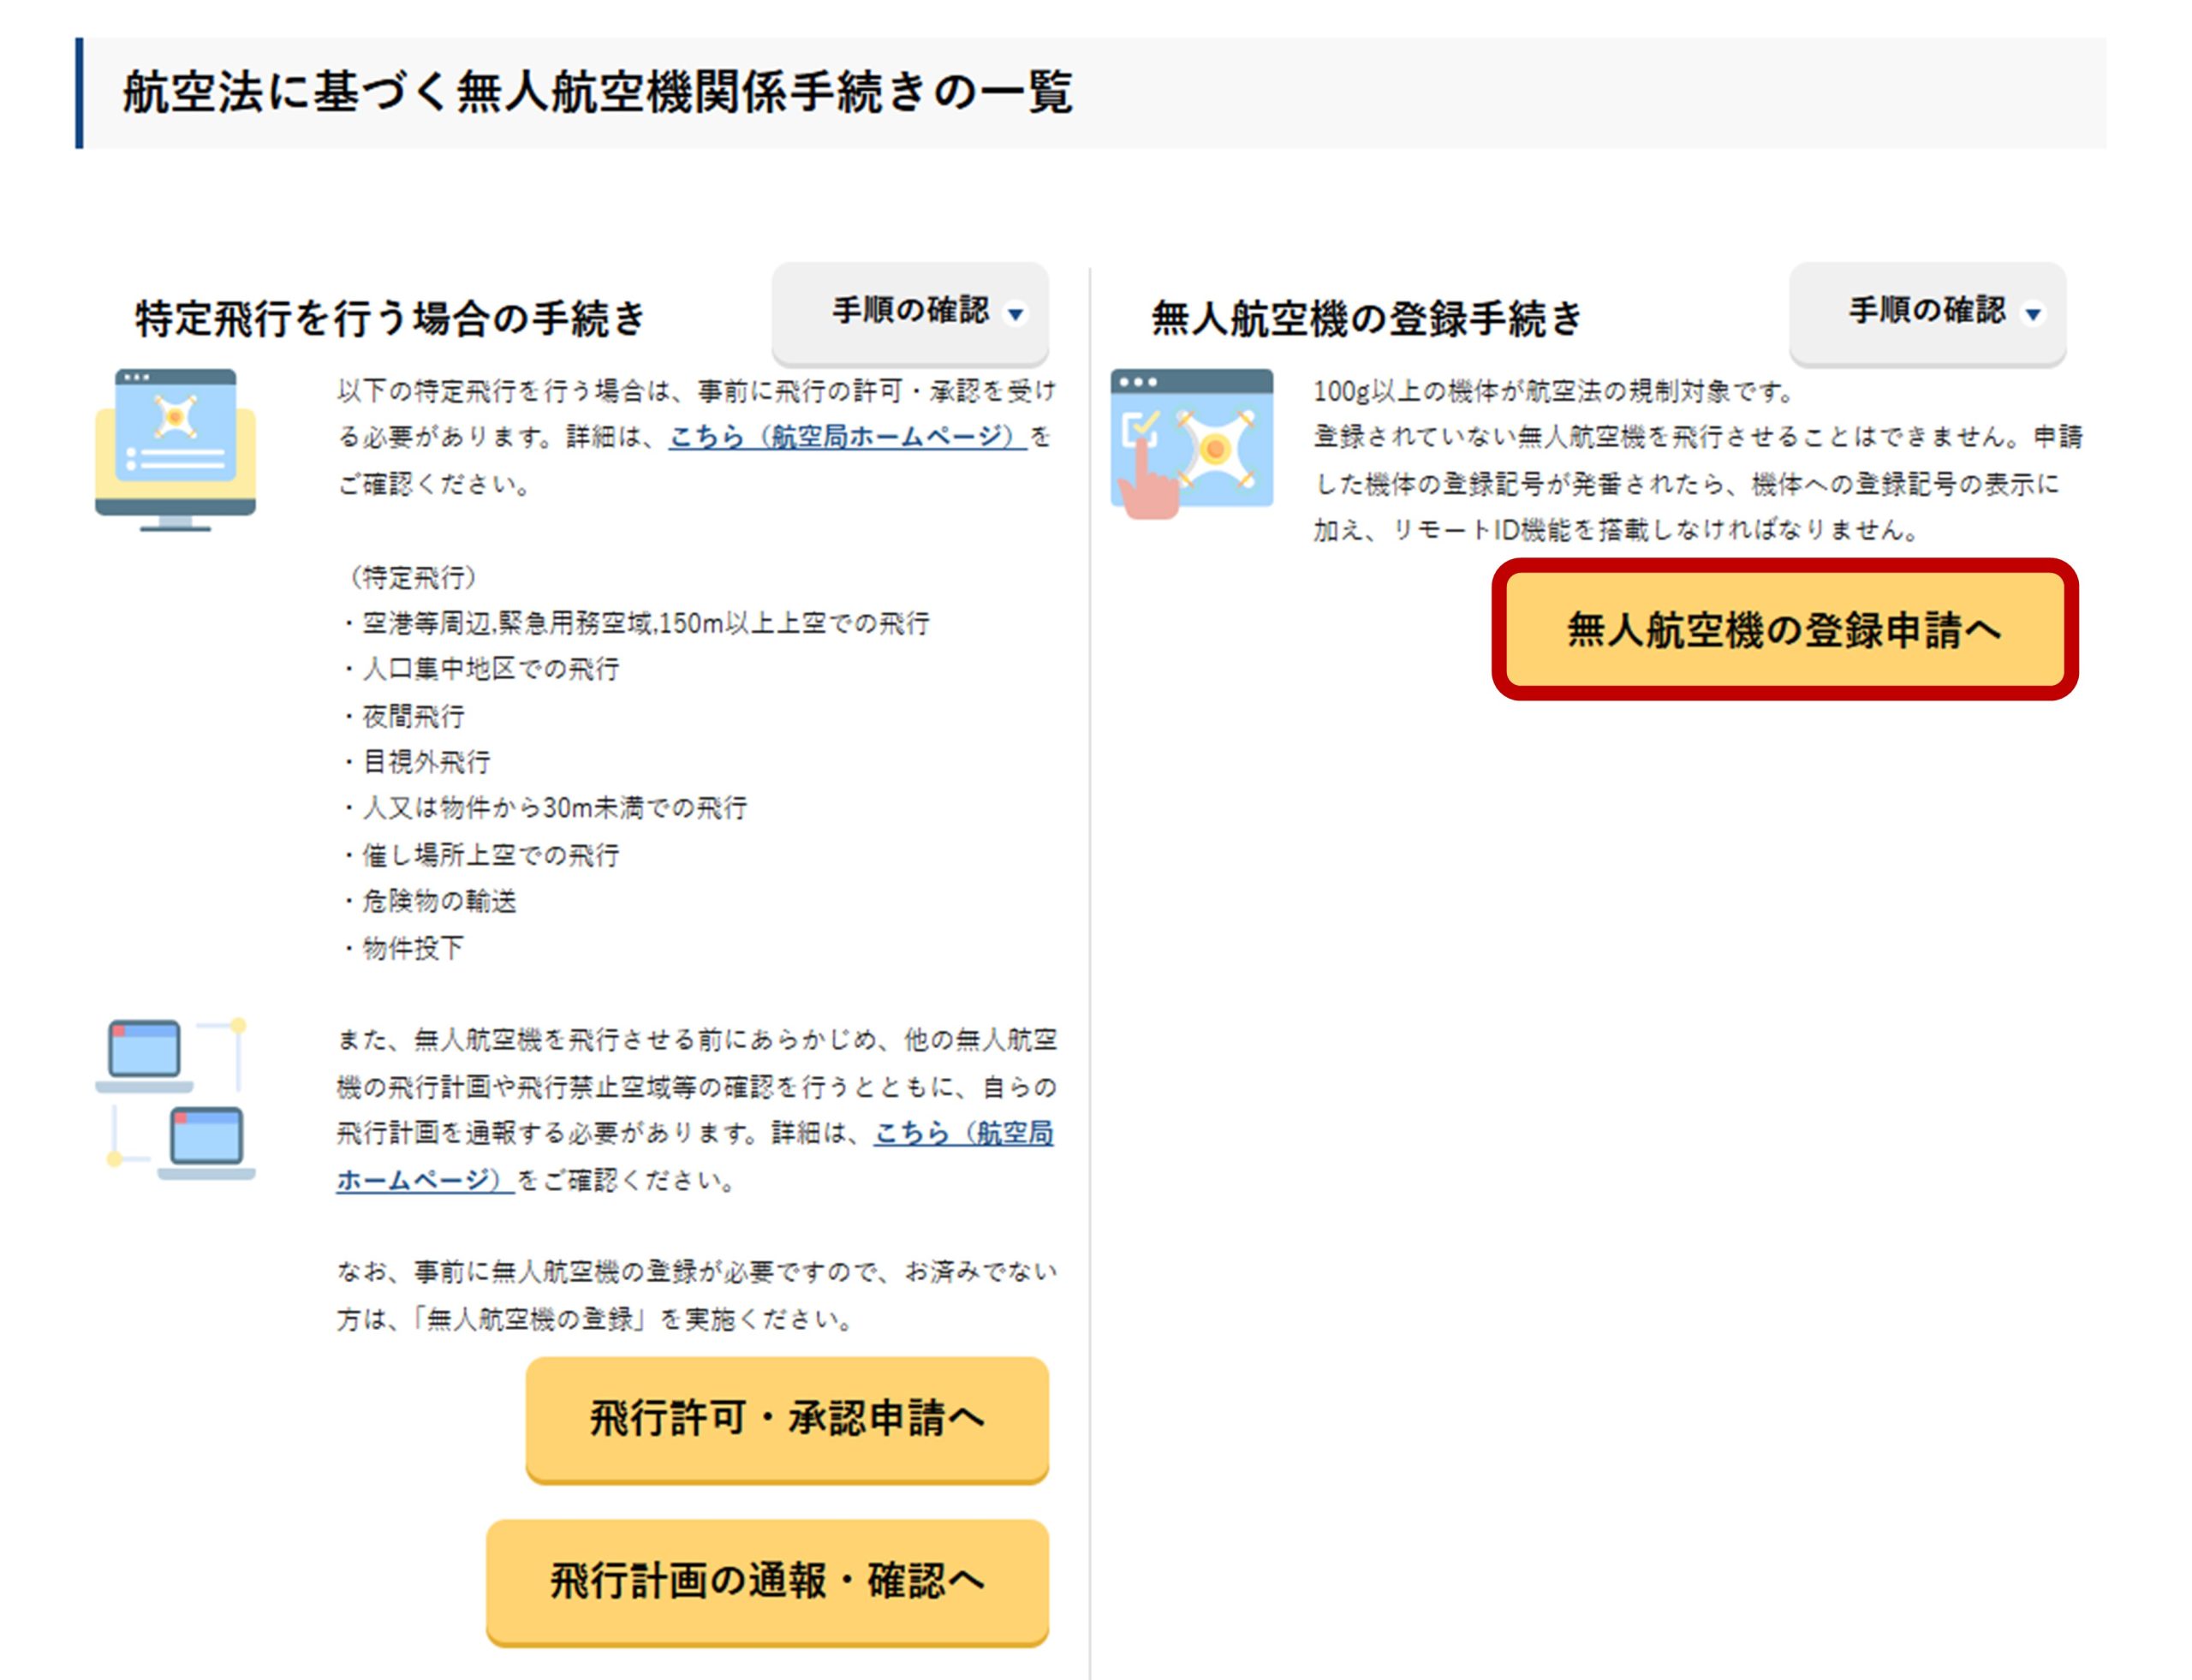Open the first こちら（航空局ホームページ）link about permits
Viewport: 2192px width, 1680px height.
pos(846,437)
